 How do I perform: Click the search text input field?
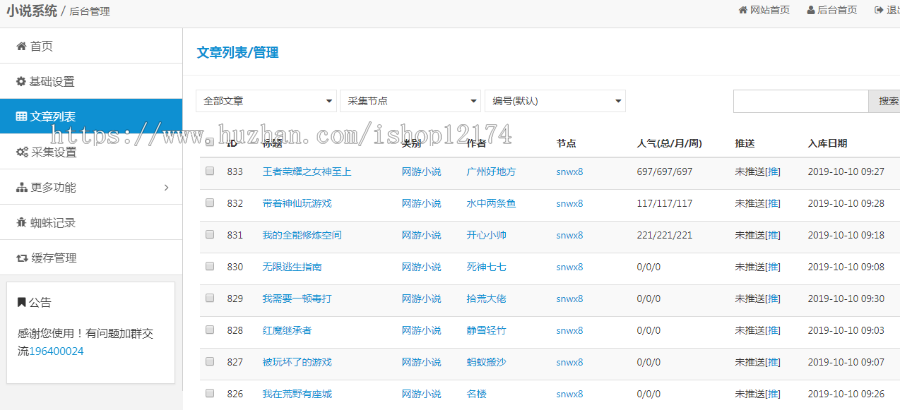point(801,101)
